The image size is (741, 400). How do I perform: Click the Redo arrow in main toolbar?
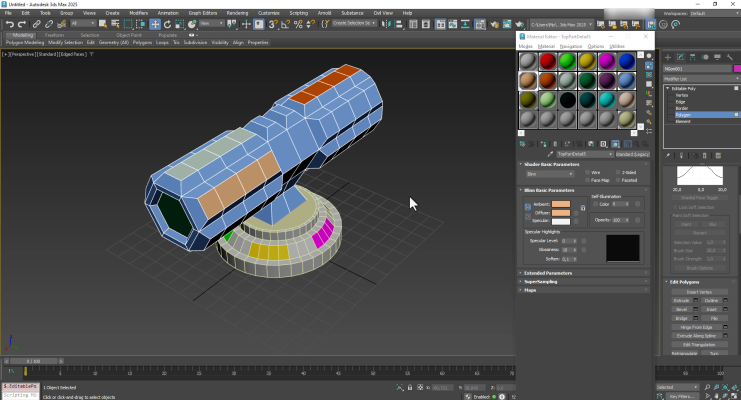pos(21,23)
